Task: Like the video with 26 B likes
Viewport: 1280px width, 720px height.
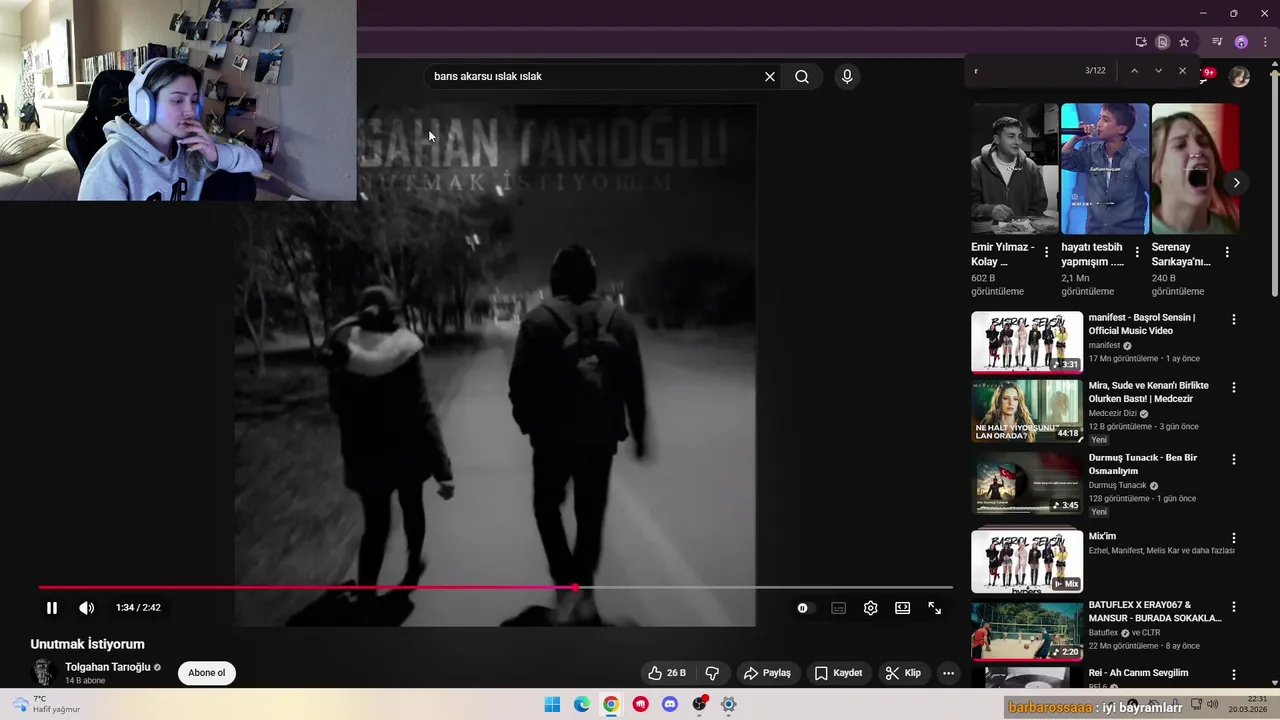Action: point(667,673)
